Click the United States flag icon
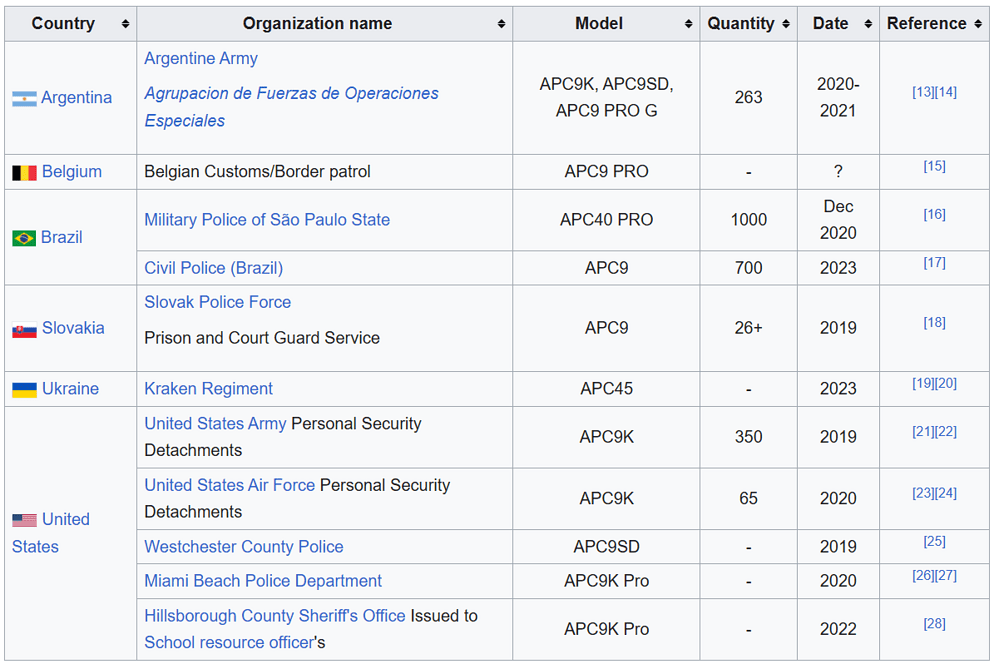Screen dimensions: 999x664 (24, 520)
